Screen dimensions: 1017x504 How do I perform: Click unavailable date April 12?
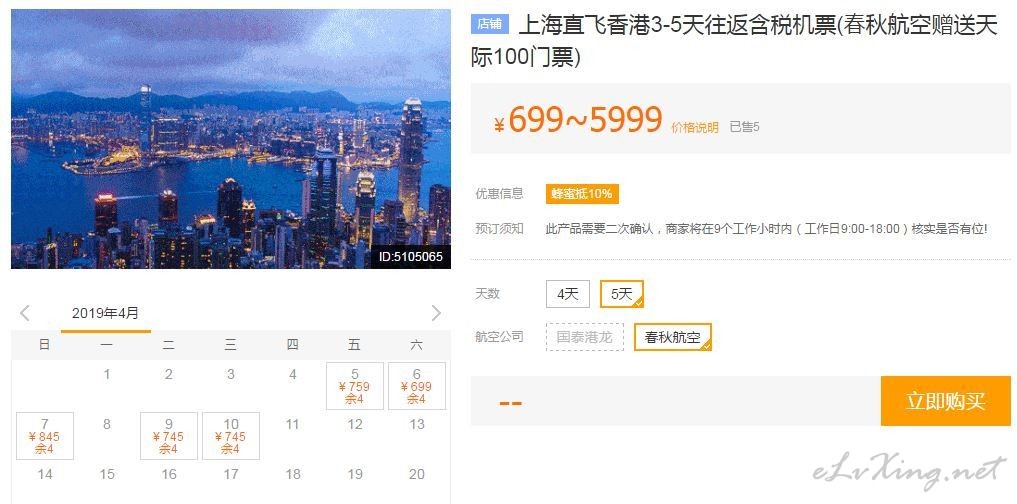(x=355, y=425)
